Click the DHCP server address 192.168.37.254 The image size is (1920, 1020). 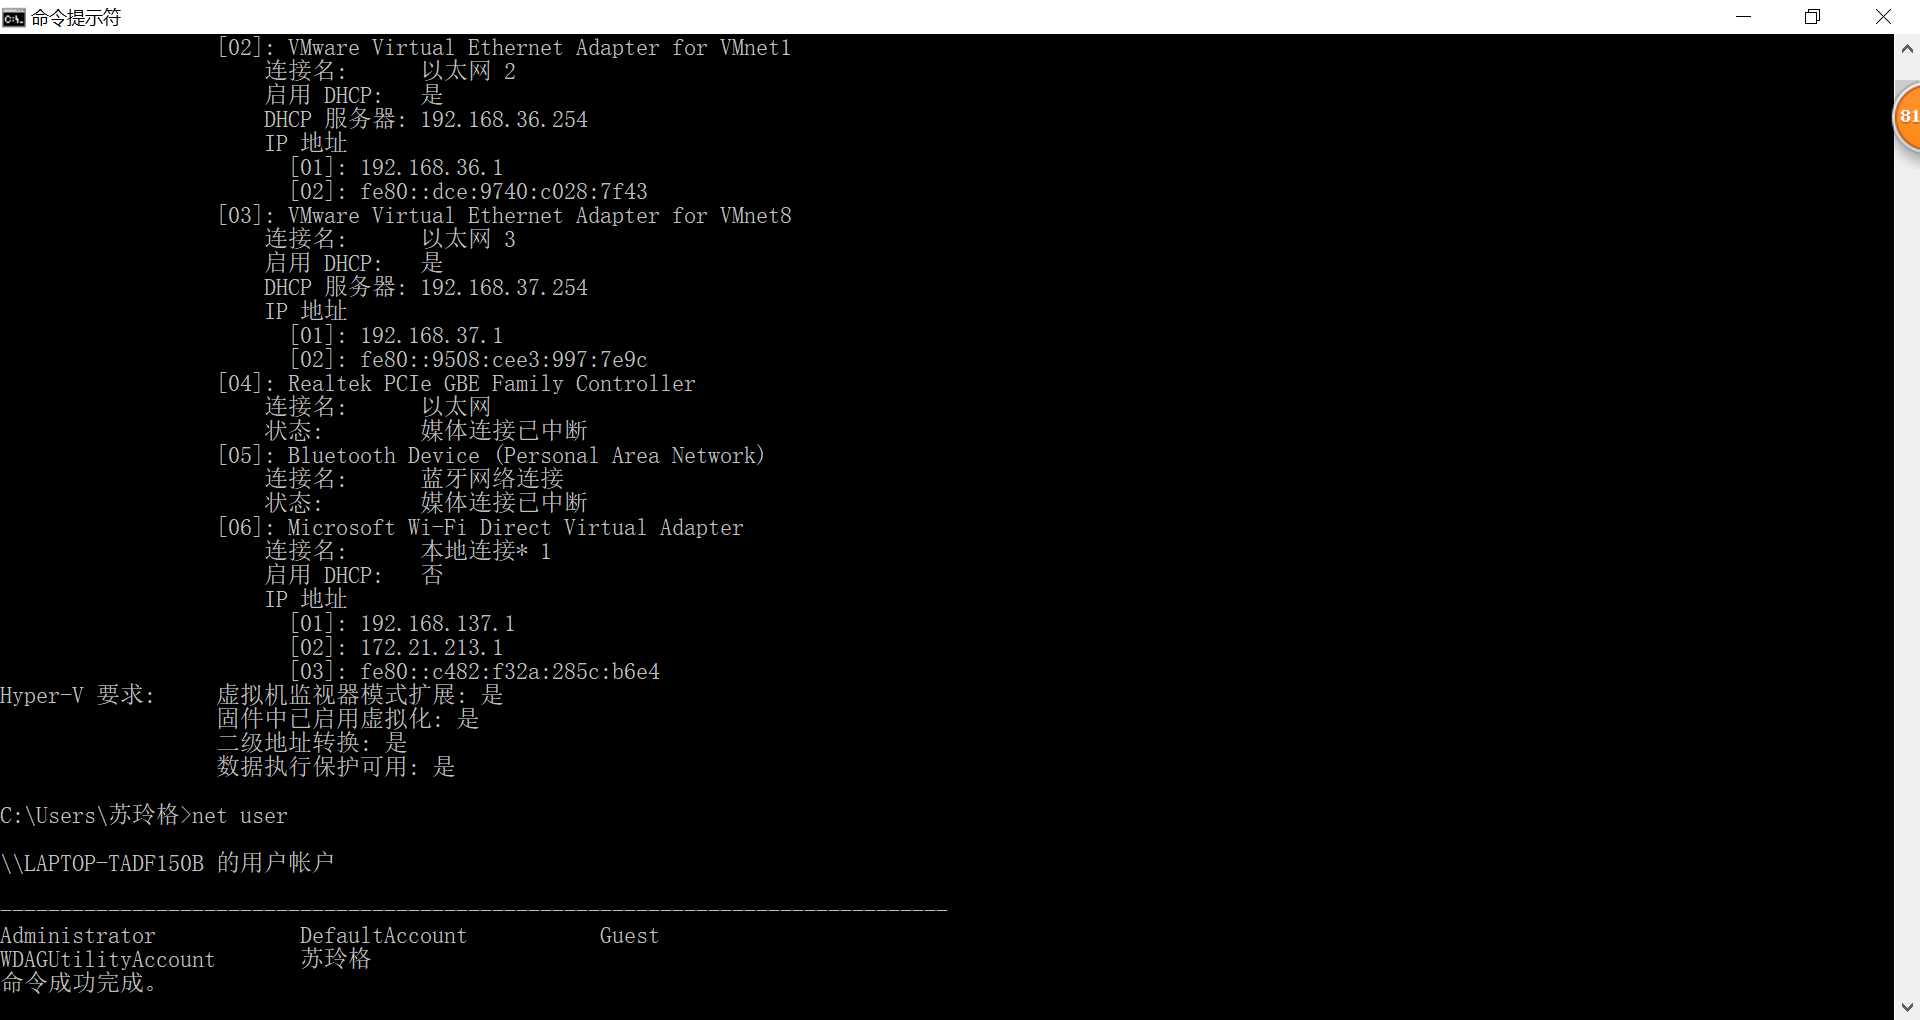tap(504, 288)
